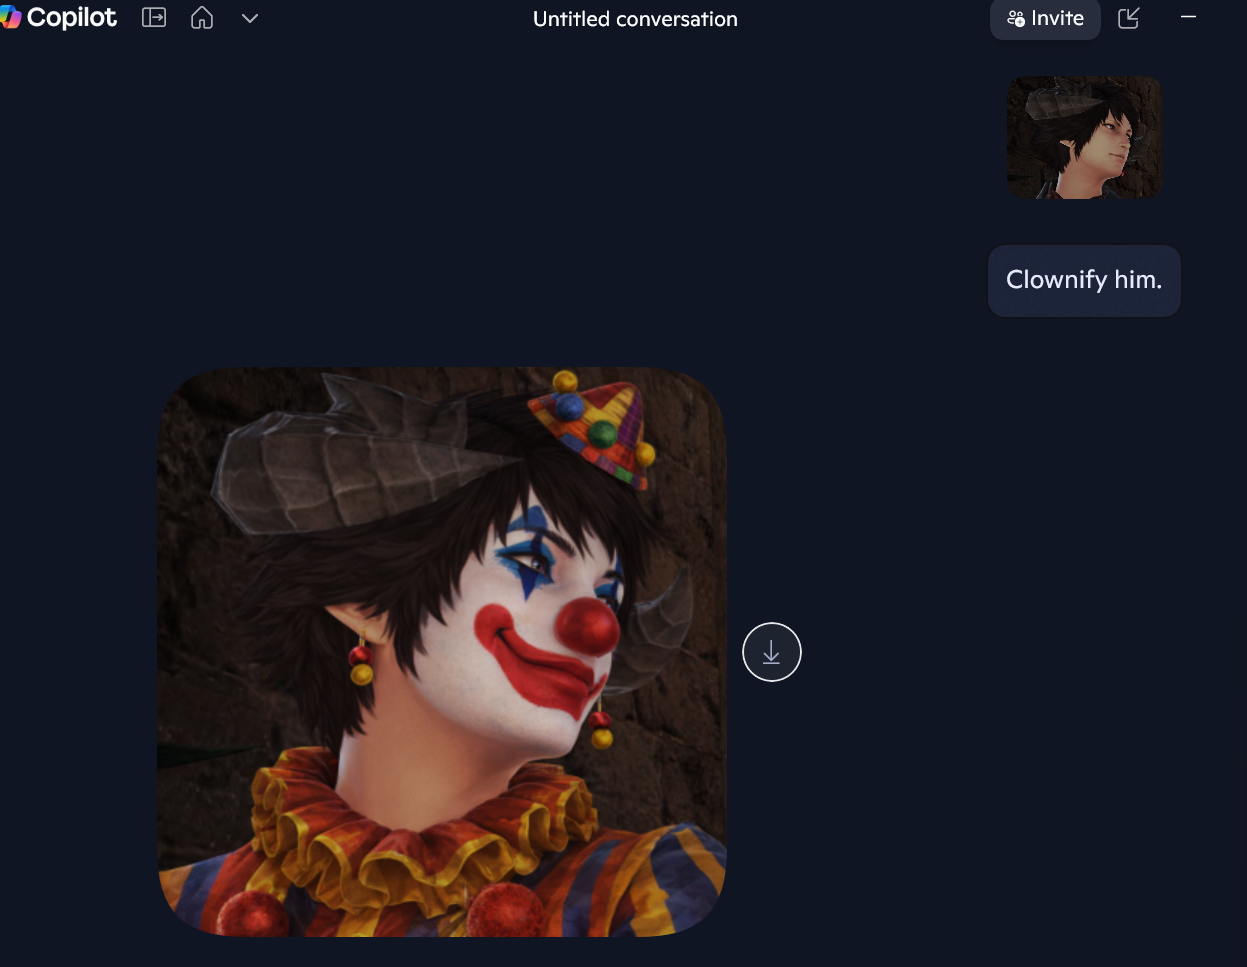The height and width of the screenshot is (967, 1247).
Task: Open the uploaded character image thumbnail
Action: [1084, 137]
